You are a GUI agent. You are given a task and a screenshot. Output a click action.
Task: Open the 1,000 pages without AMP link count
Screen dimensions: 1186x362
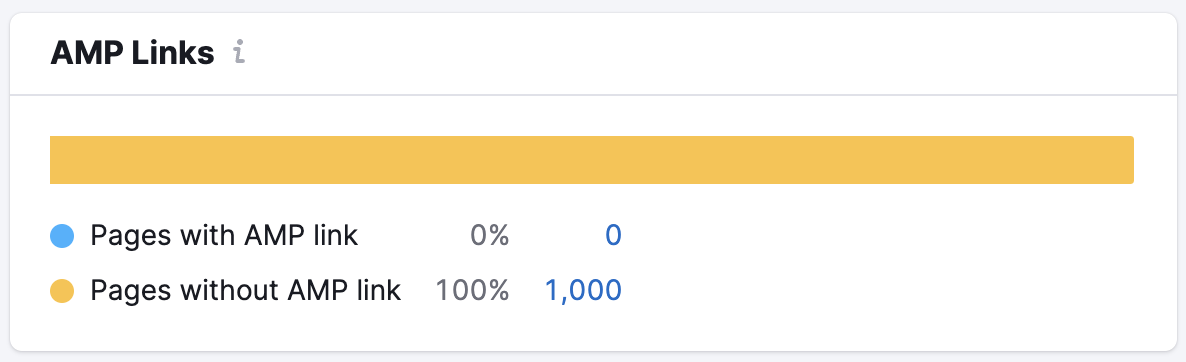[x=583, y=291]
